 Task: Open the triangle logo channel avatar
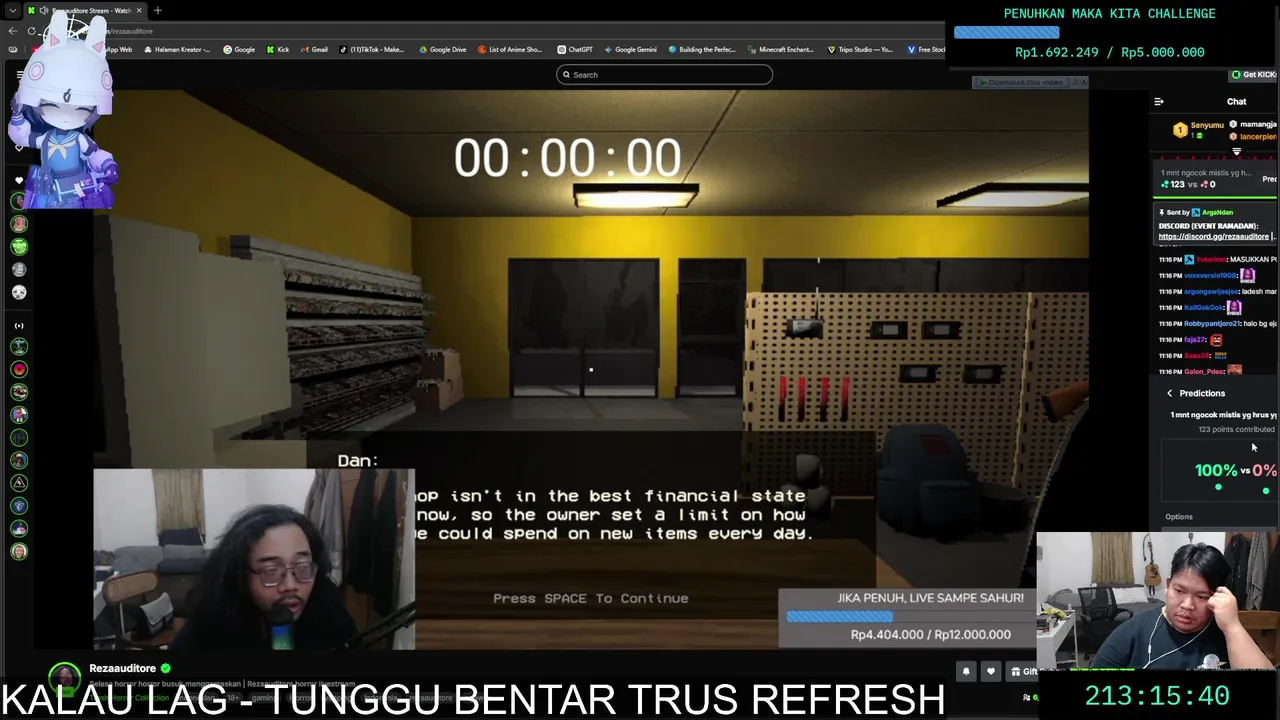[x=19, y=483]
